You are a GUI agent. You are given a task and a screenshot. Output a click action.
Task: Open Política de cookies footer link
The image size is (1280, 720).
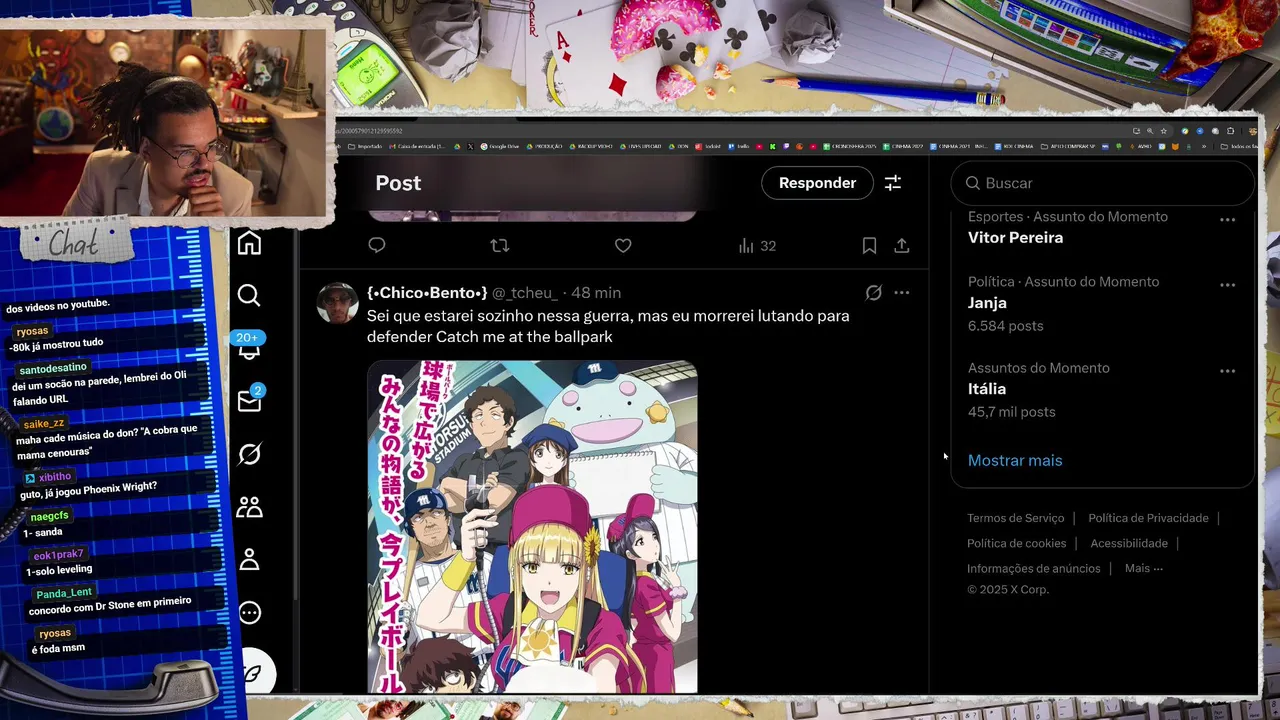coord(1016,543)
